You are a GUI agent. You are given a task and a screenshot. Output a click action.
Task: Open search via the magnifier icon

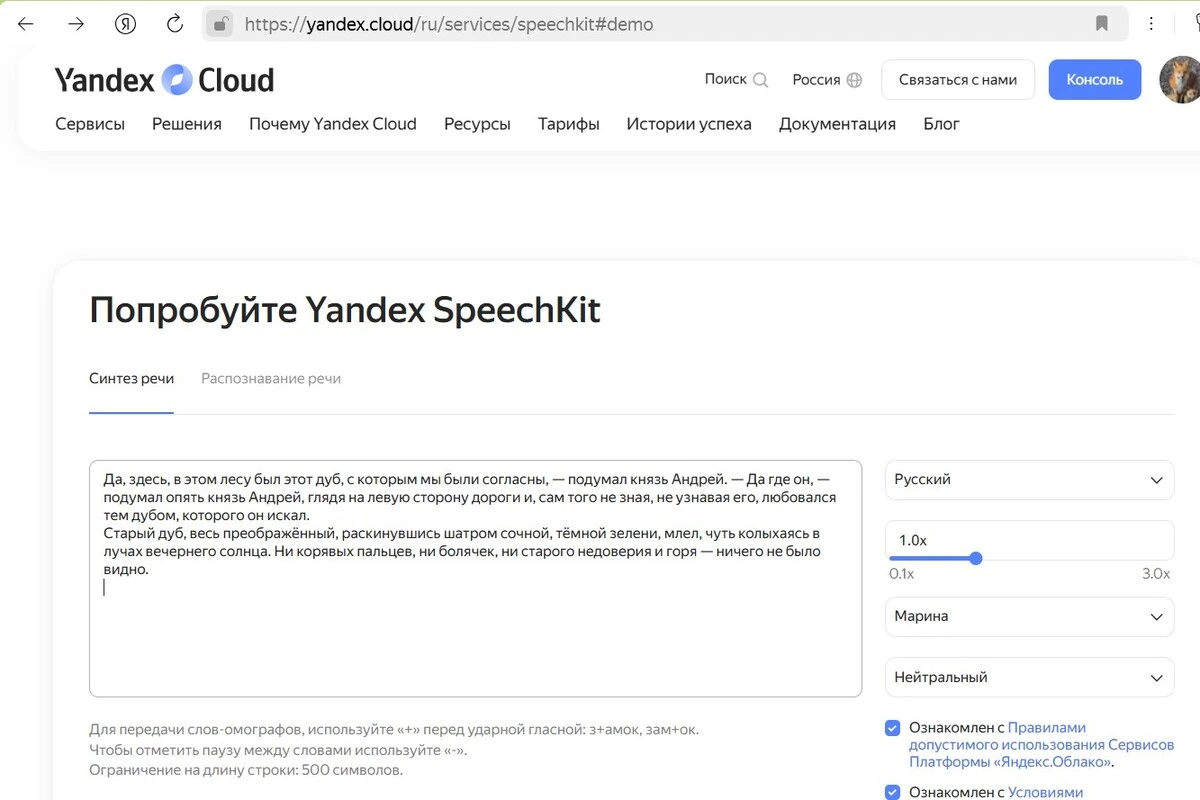pos(761,80)
